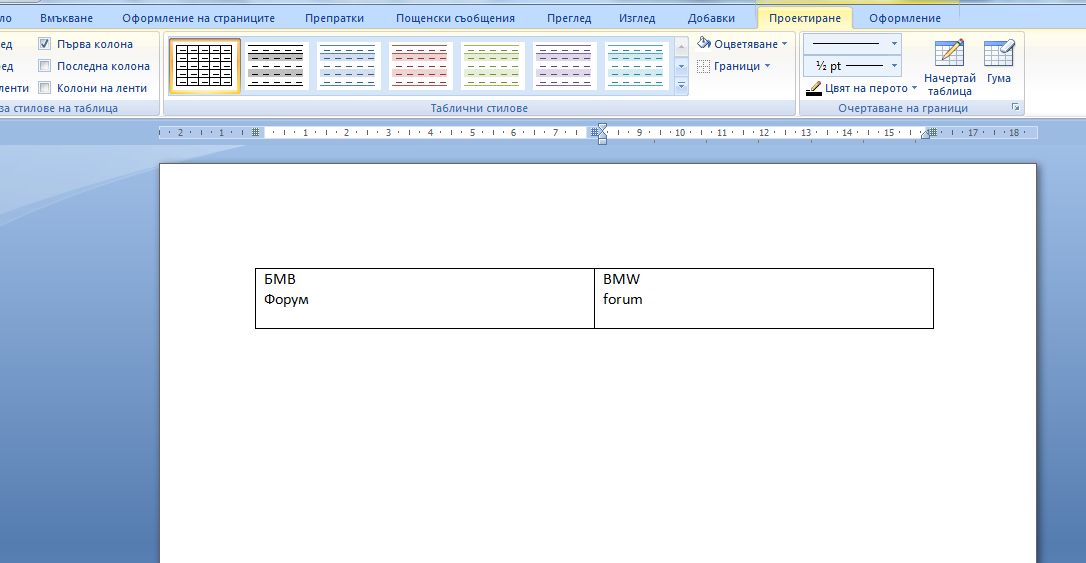
Task: Expand the table styles gallery (More arrow)
Action: coord(682,86)
